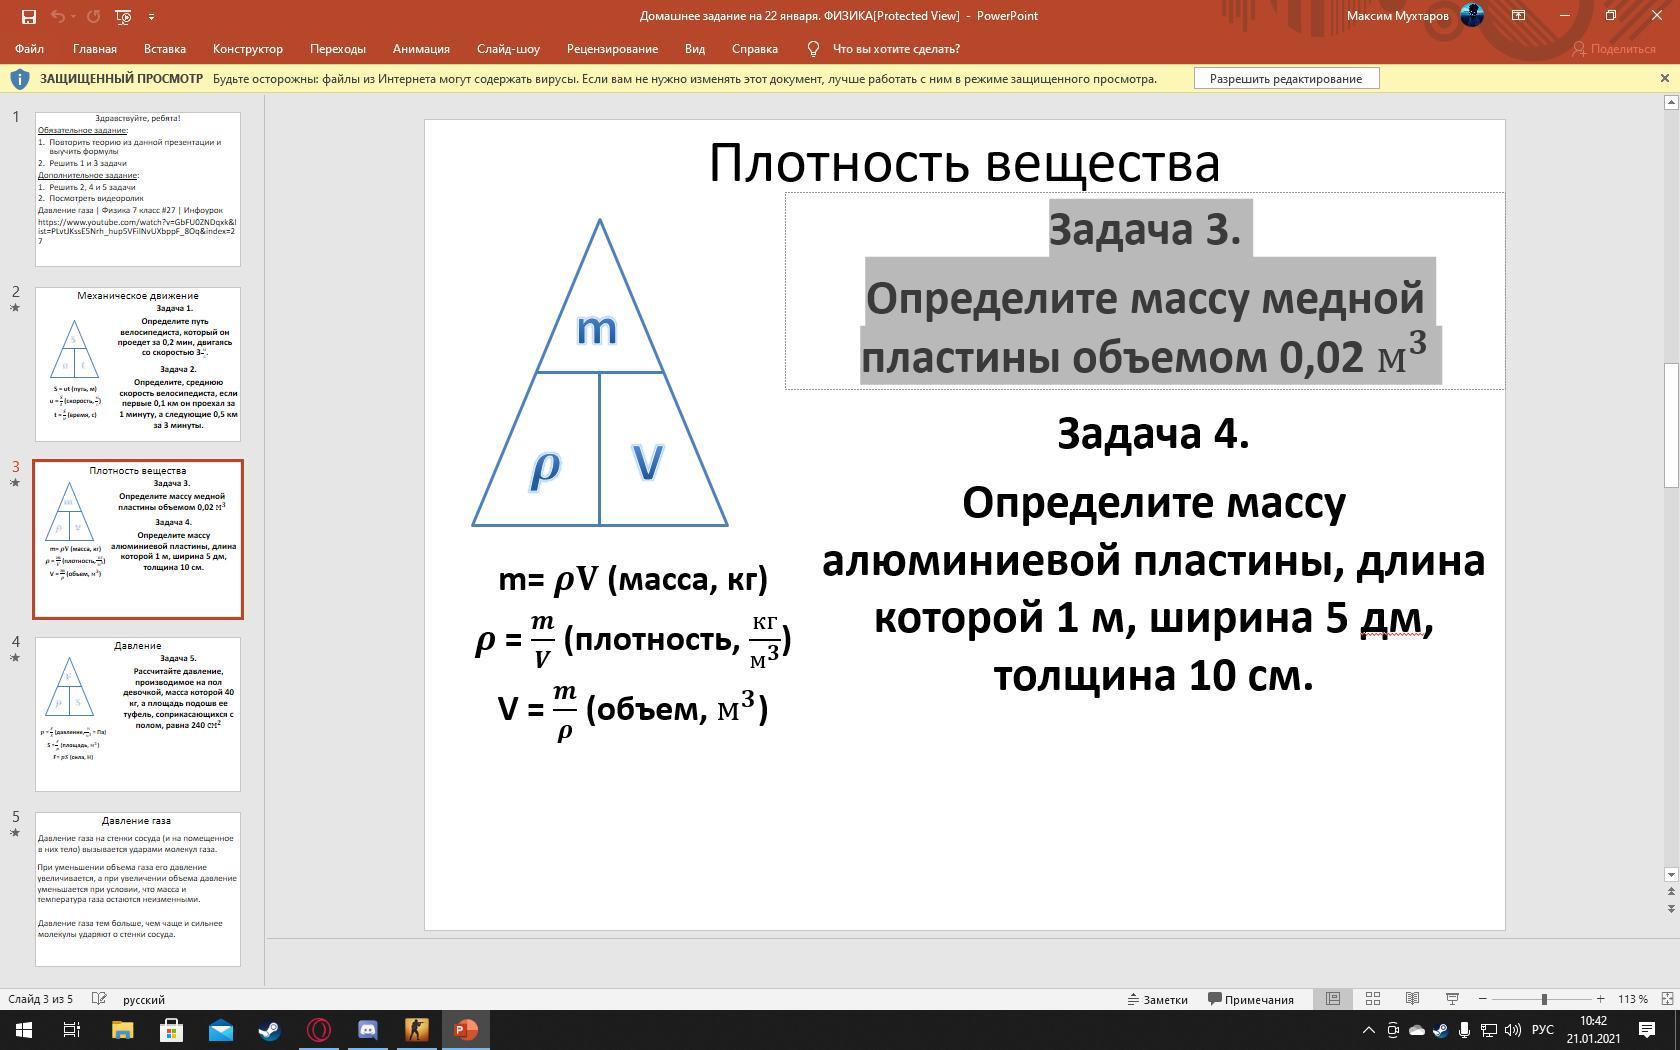Click the zoom slider handle

1545,999
